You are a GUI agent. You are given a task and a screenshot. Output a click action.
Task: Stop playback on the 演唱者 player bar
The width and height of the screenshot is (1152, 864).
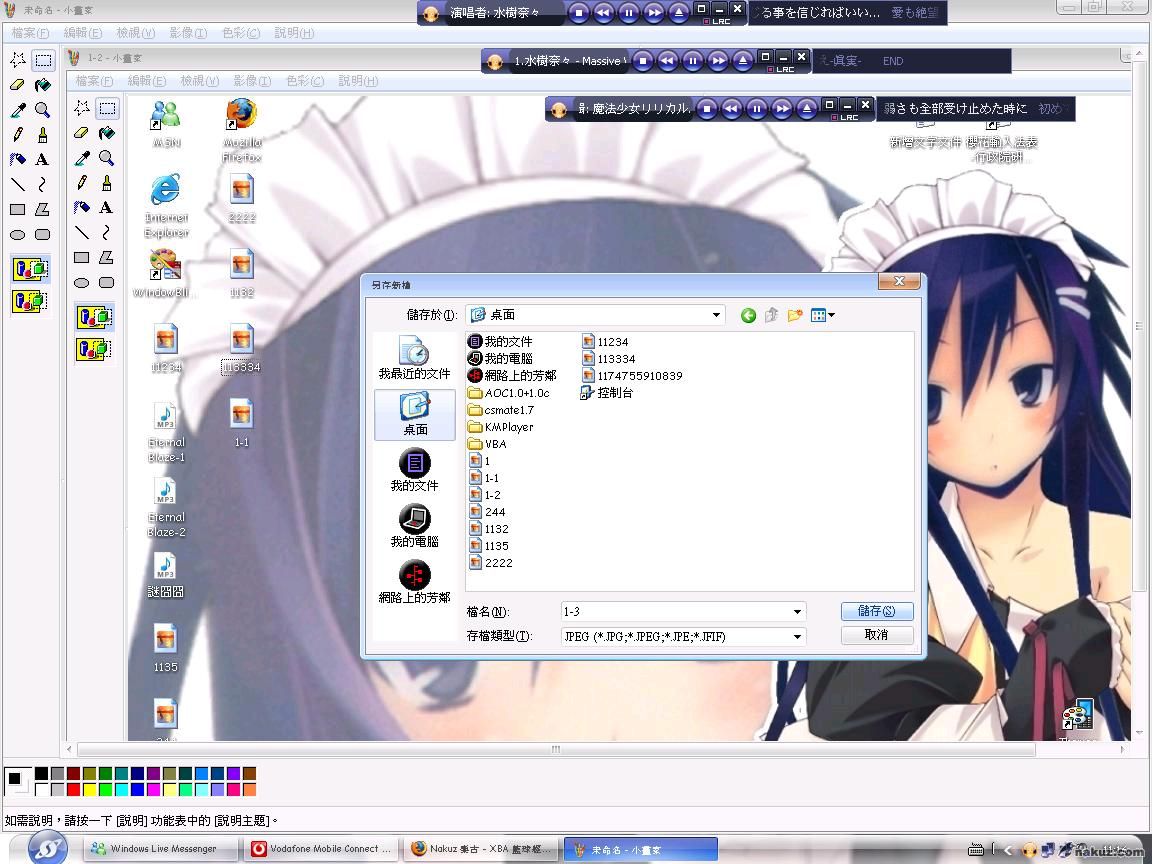(579, 12)
